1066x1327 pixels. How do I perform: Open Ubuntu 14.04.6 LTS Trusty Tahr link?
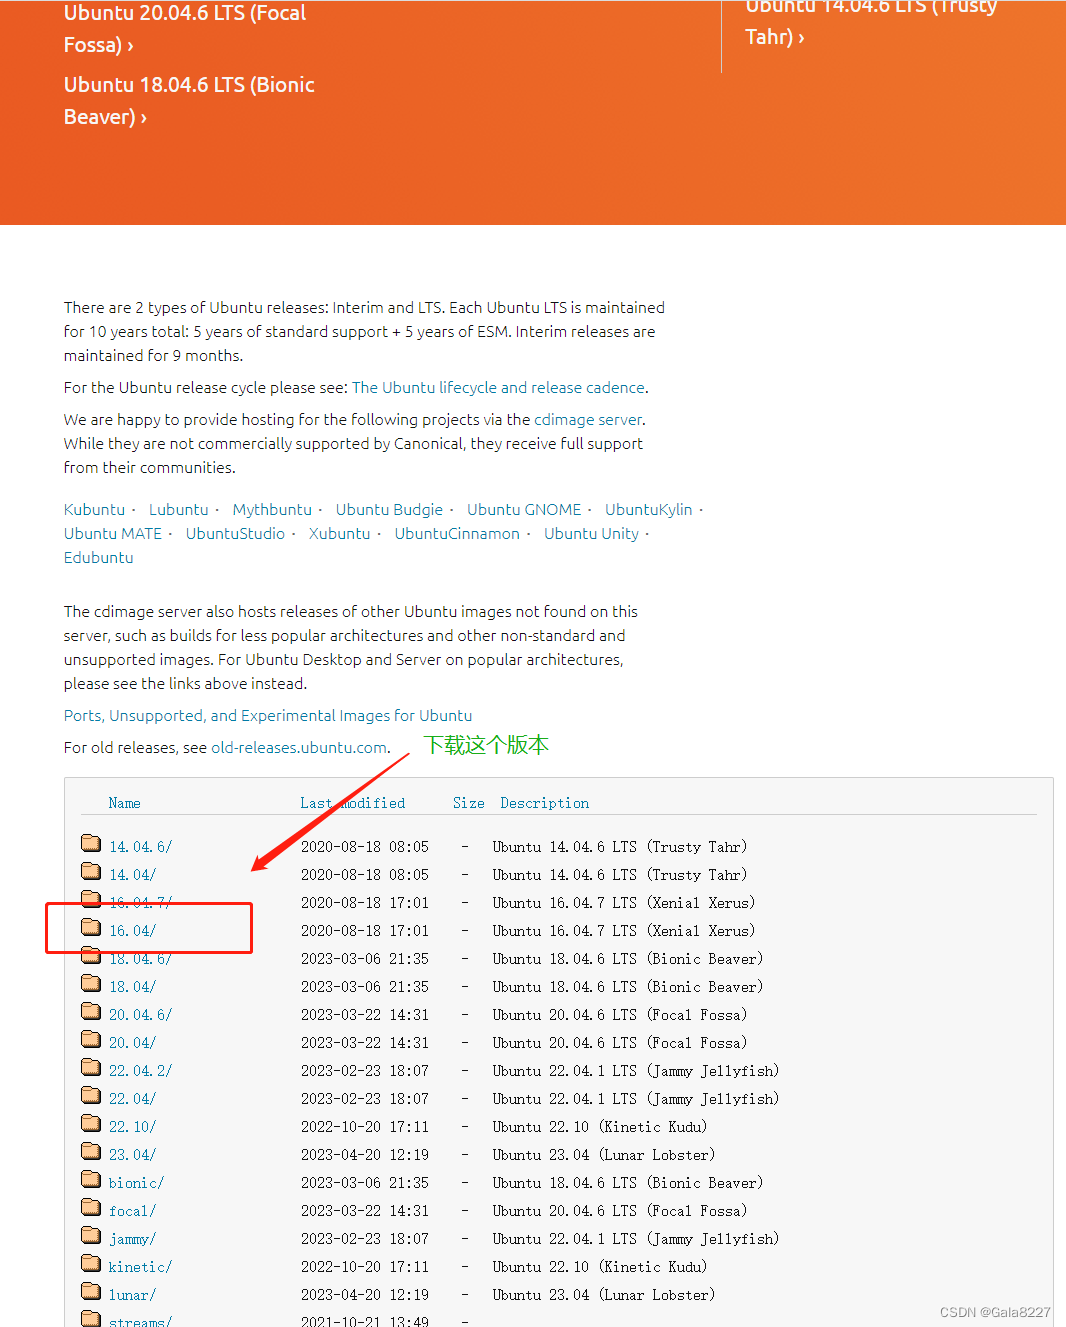(x=871, y=22)
